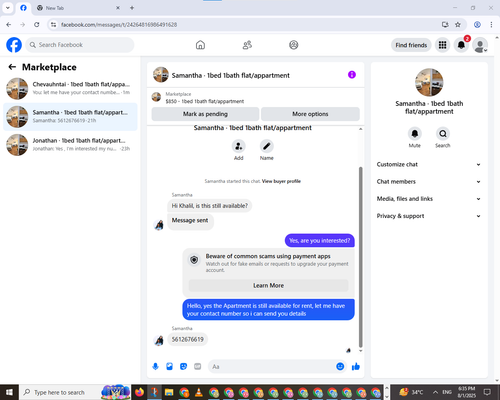The width and height of the screenshot is (500, 400).
Task: Choose a sticker icon
Action: coord(183,367)
